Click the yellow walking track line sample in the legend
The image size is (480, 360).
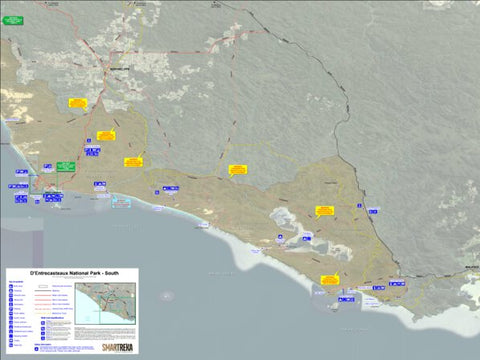coord(42,313)
